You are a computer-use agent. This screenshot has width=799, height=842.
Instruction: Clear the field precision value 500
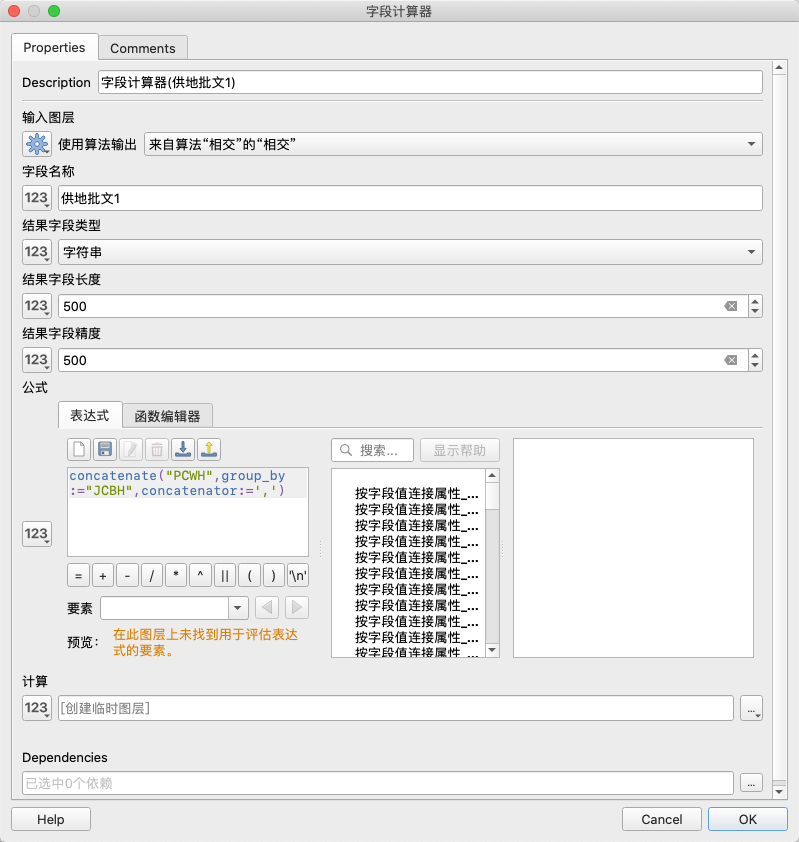click(x=731, y=360)
